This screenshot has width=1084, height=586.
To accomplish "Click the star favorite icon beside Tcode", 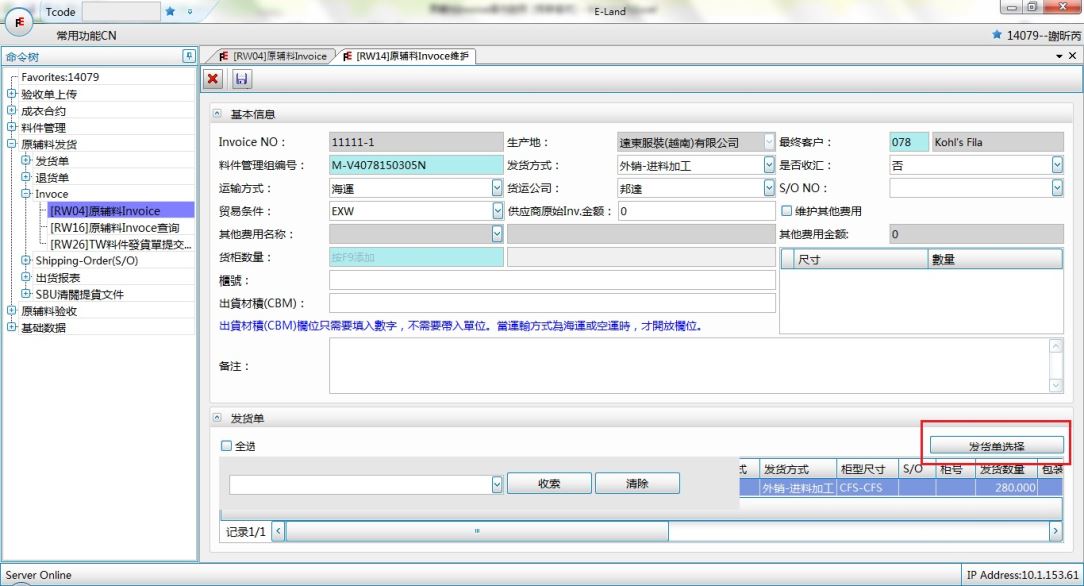I will coord(170,11).
